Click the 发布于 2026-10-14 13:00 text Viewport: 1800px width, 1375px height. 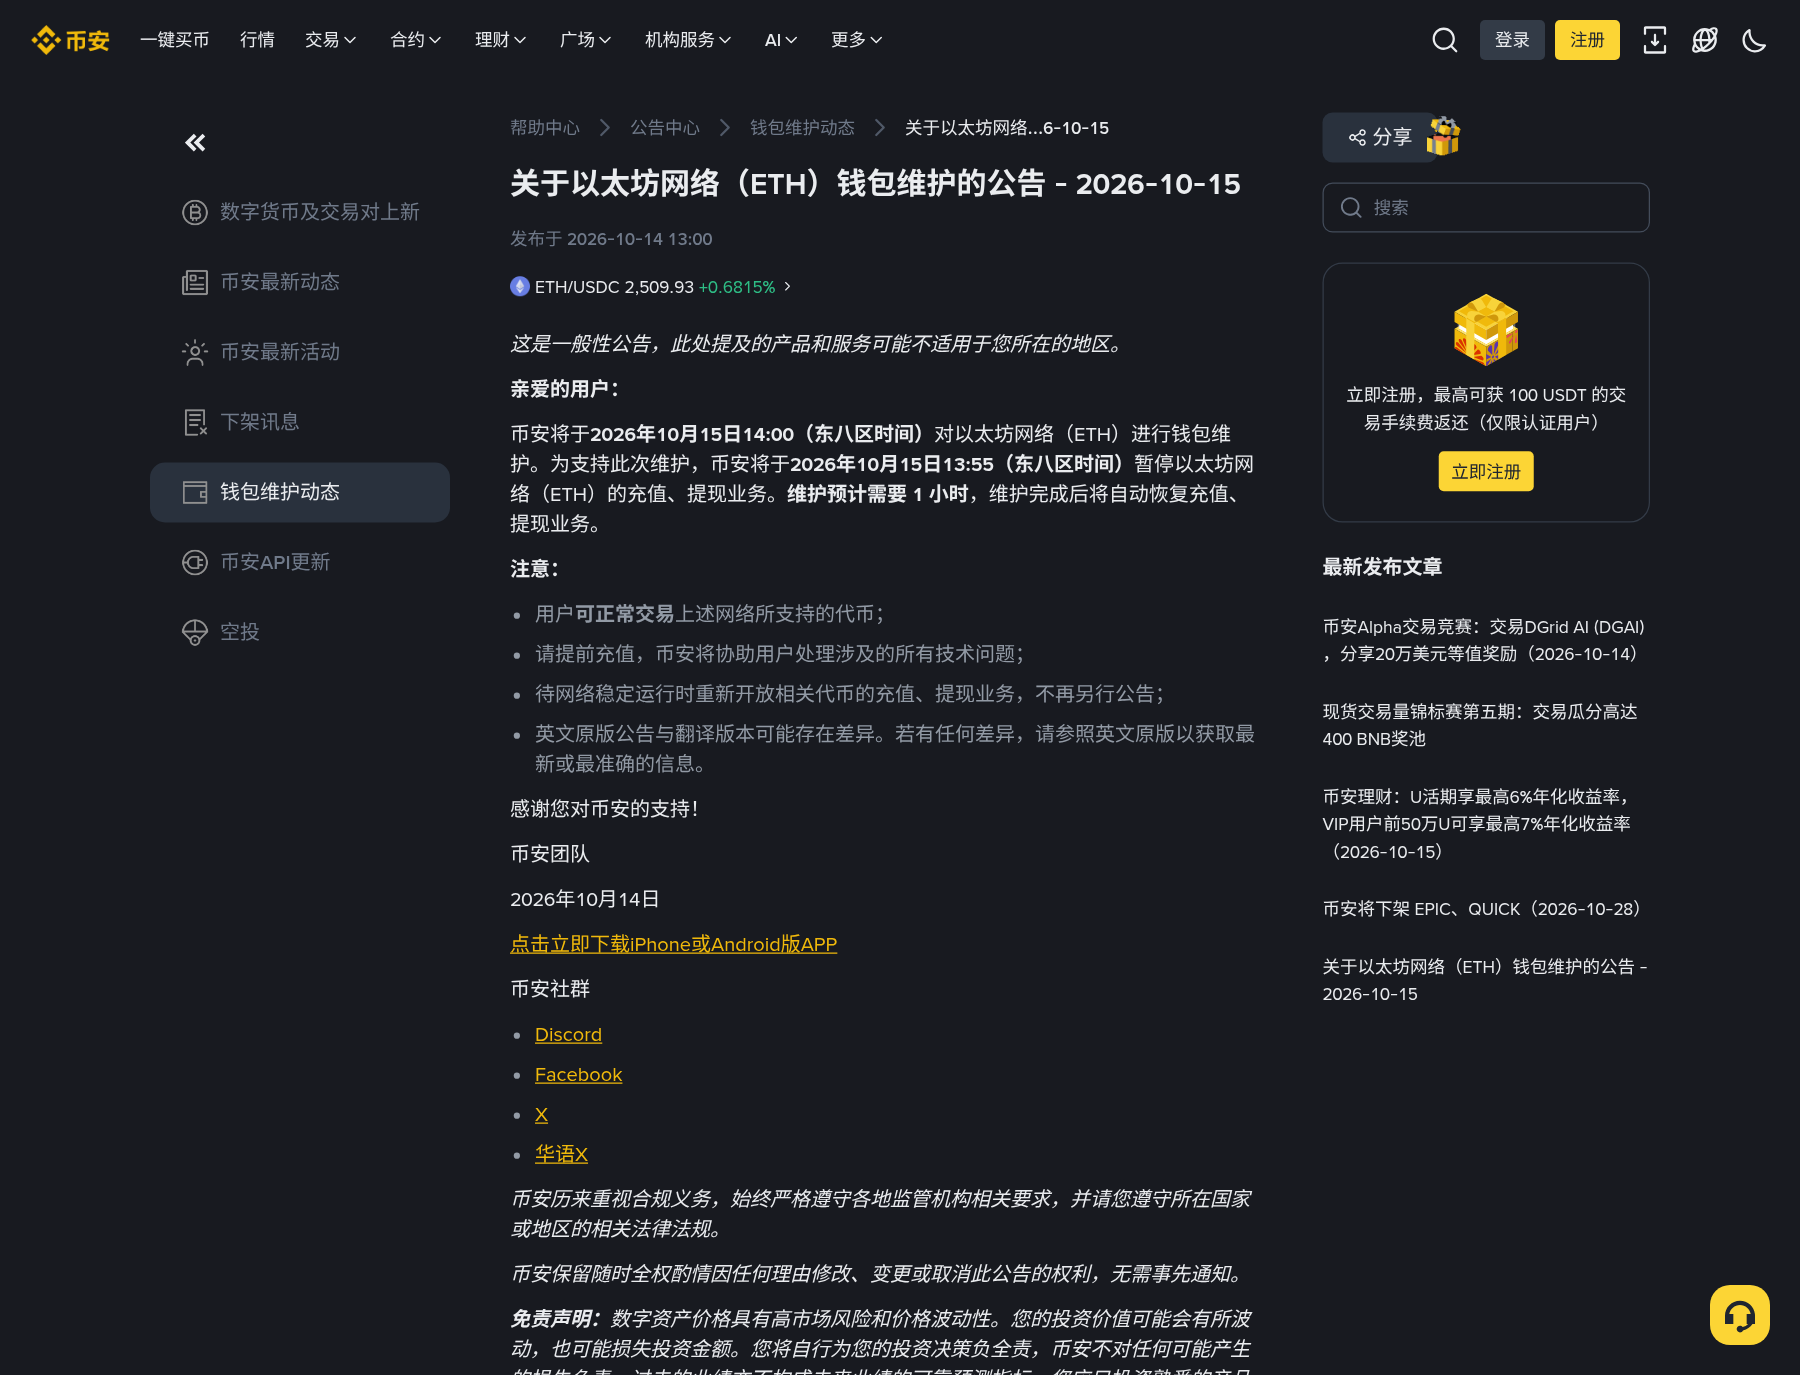[x=611, y=239]
